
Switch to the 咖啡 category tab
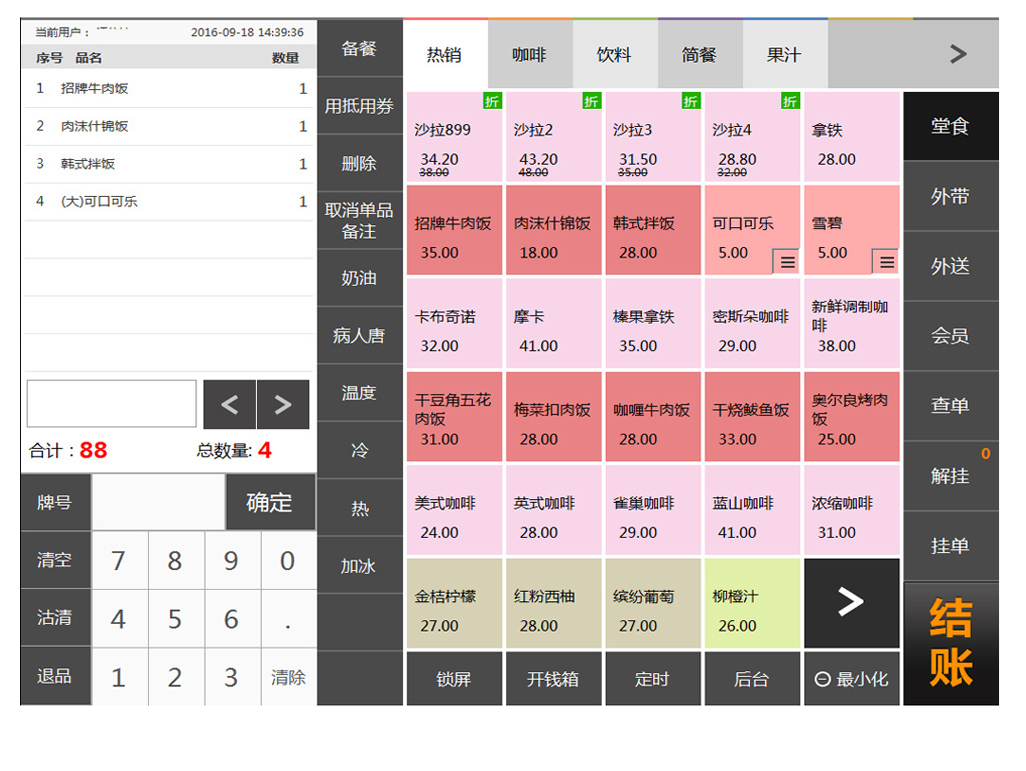[x=529, y=55]
